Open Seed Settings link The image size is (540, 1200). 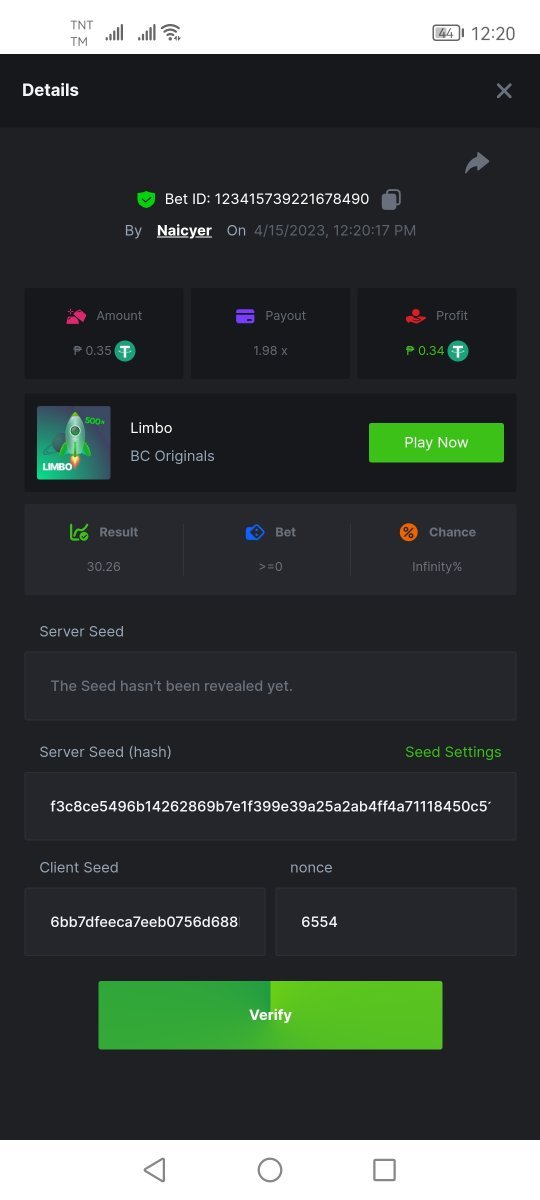point(453,752)
